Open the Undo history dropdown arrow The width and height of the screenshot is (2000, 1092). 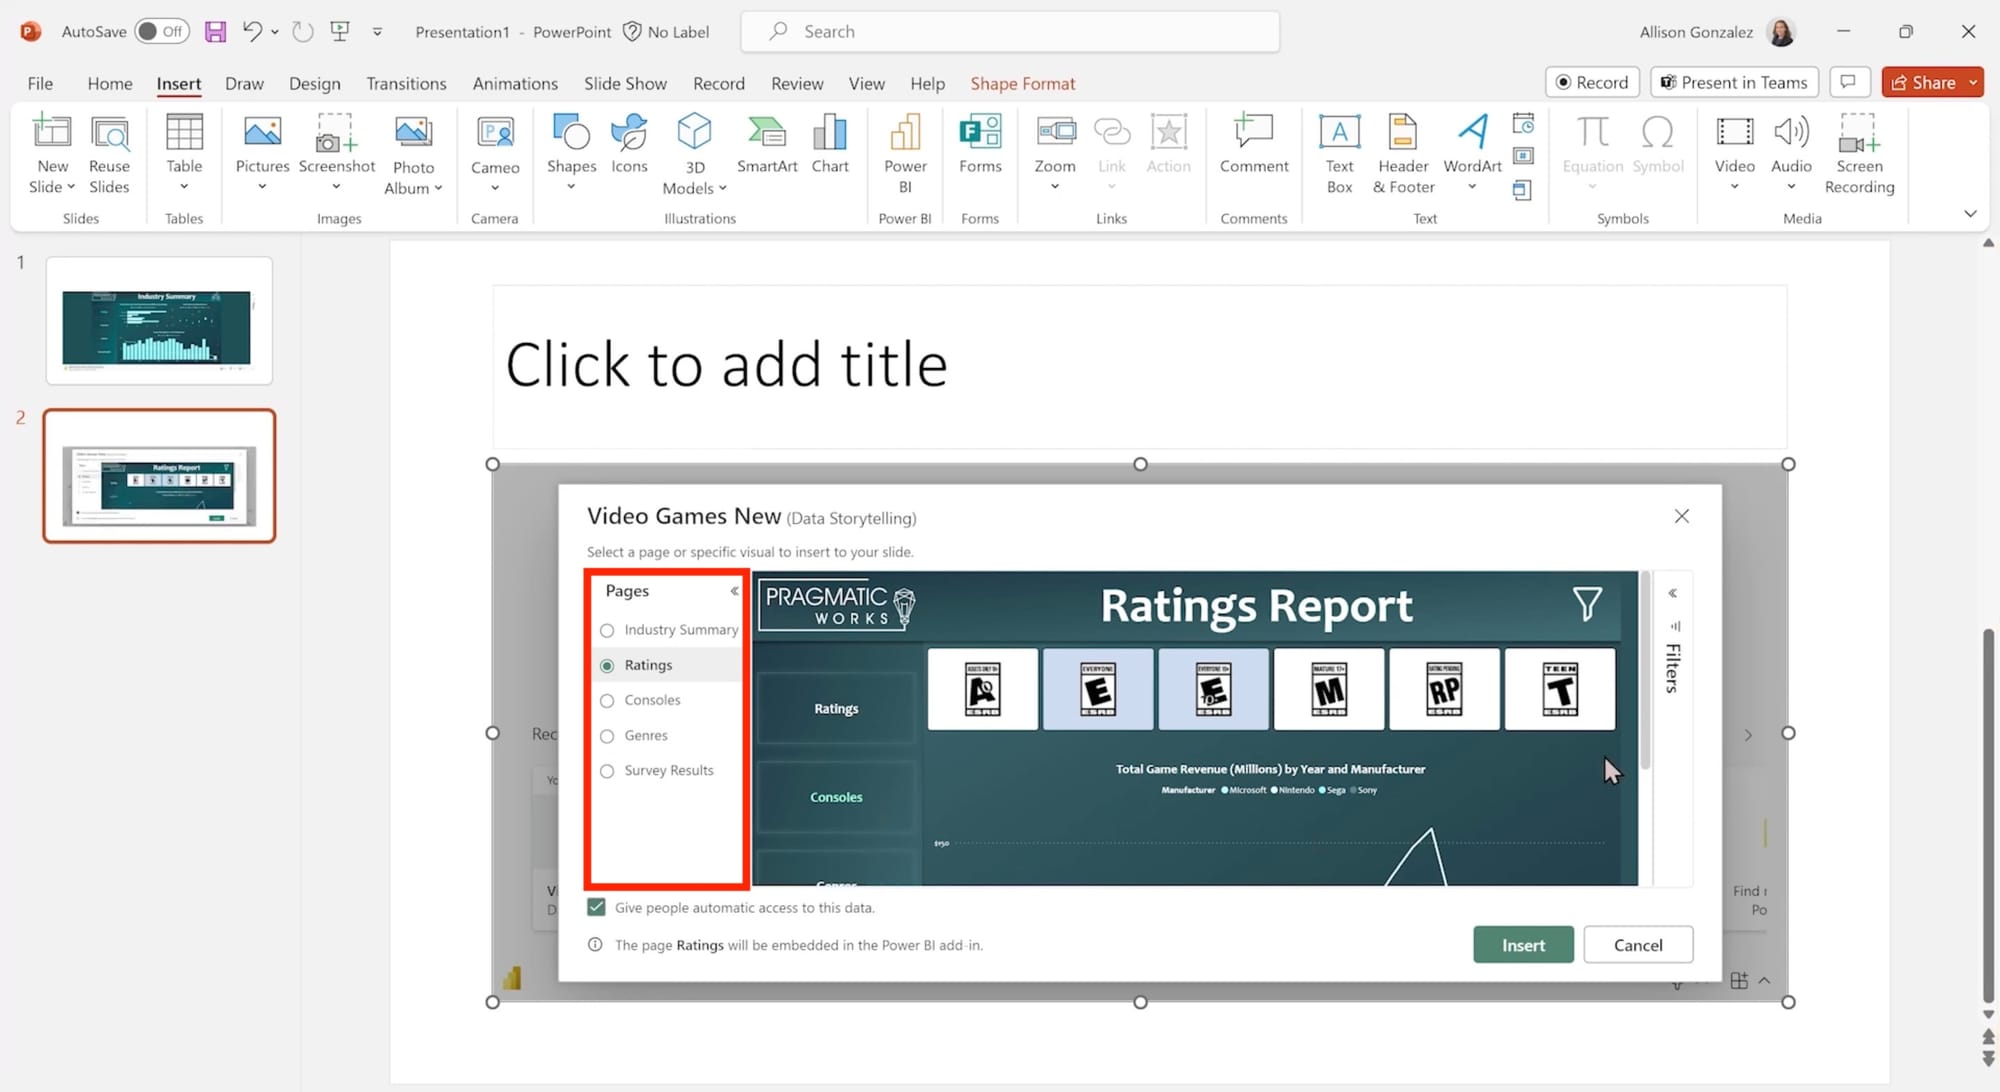pyautogui.click(x=274, y=32)
